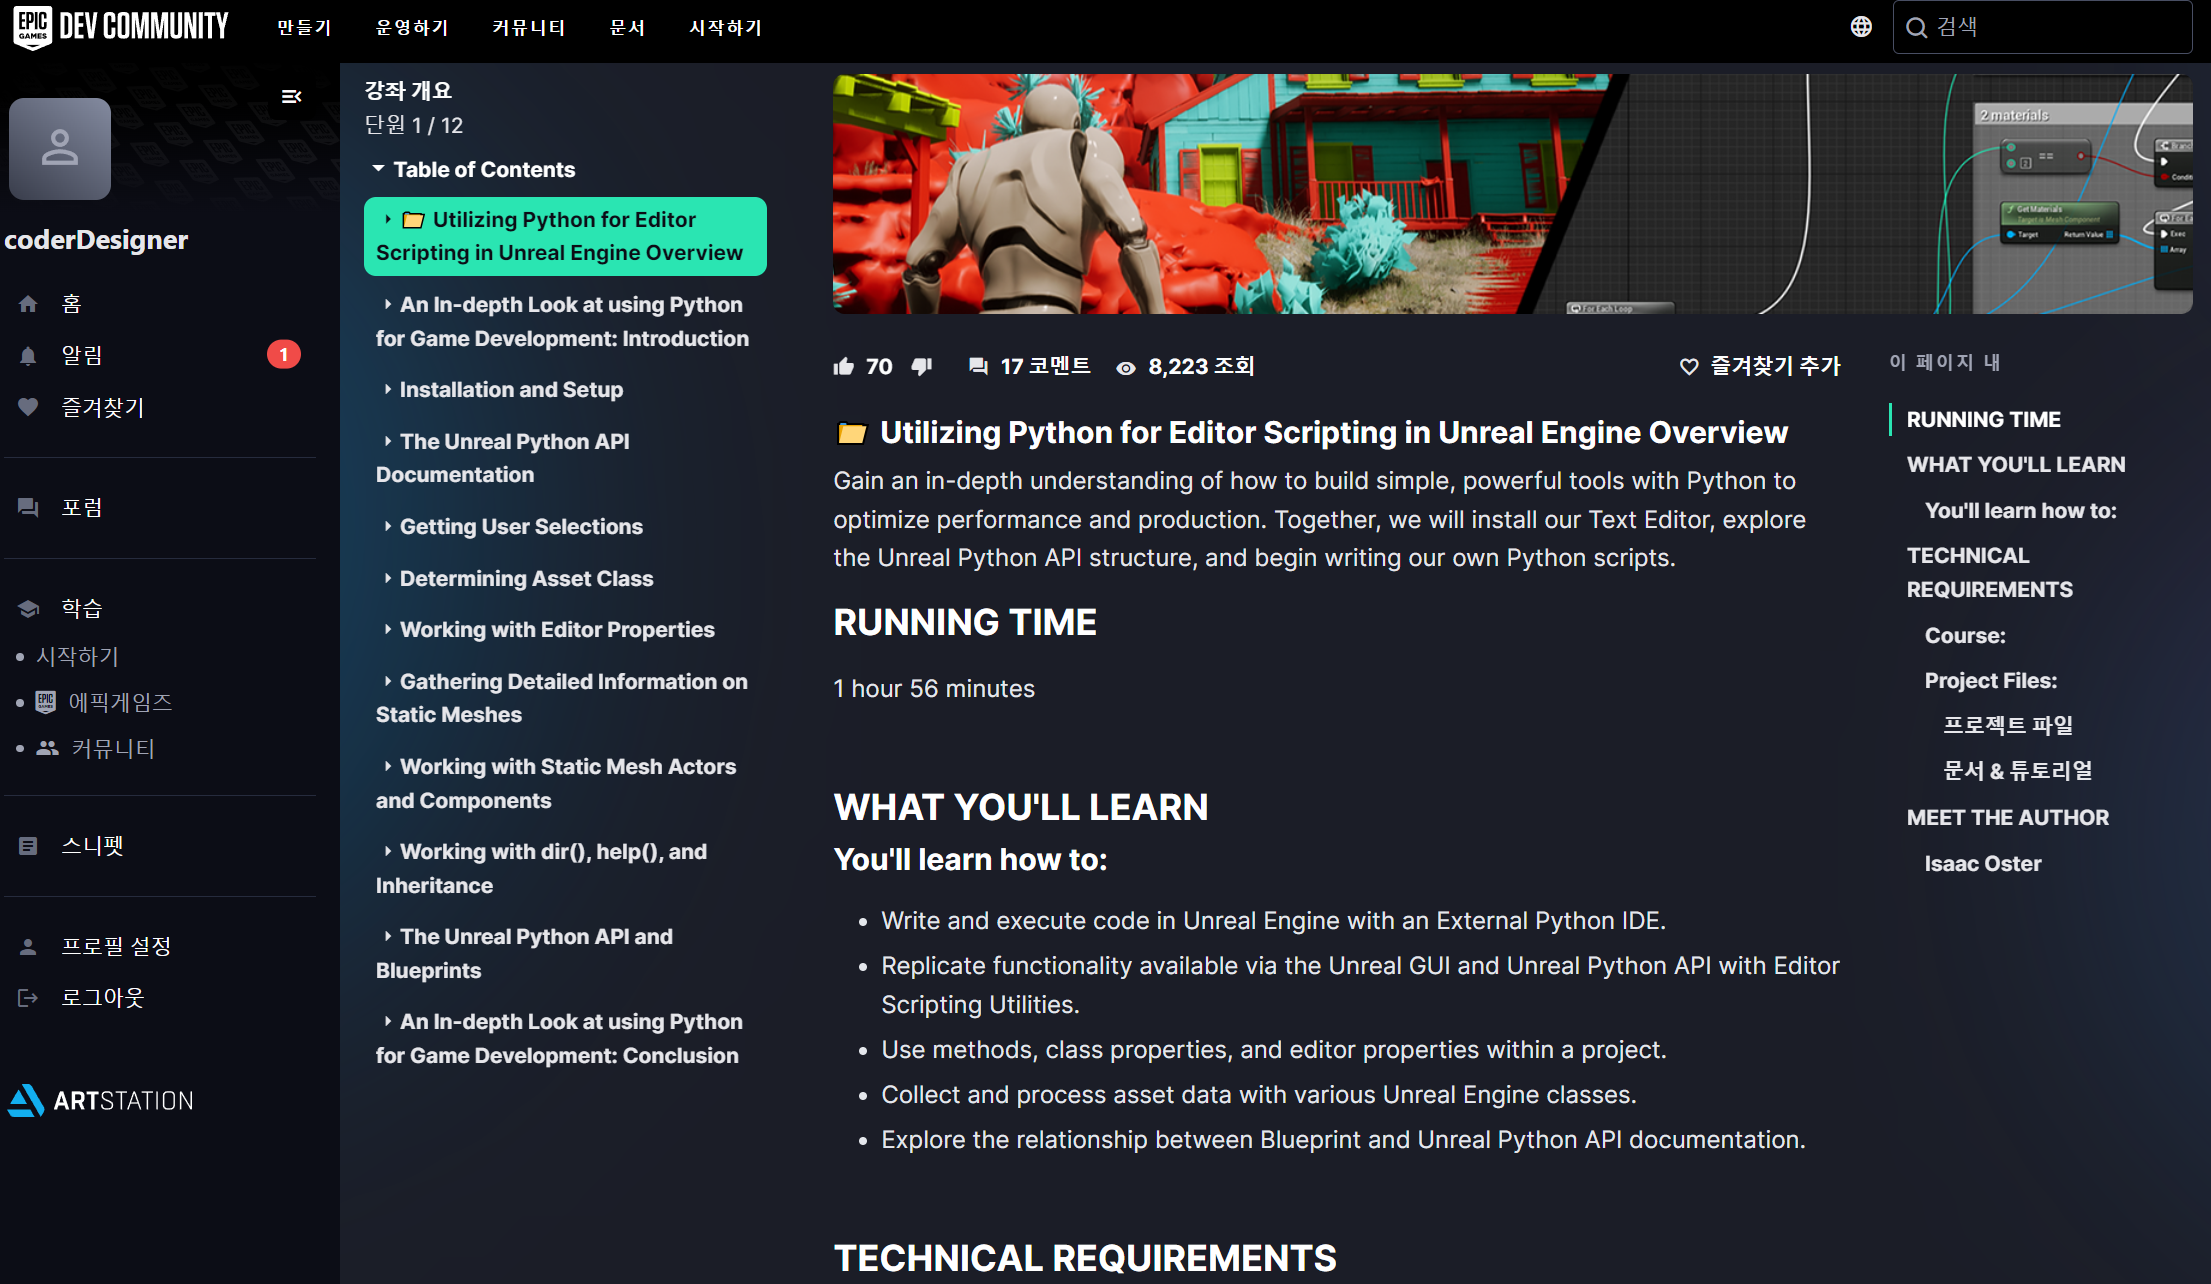2211x1284 pixels.
Task: Click the course banner image
Action: coord(1511,193)
